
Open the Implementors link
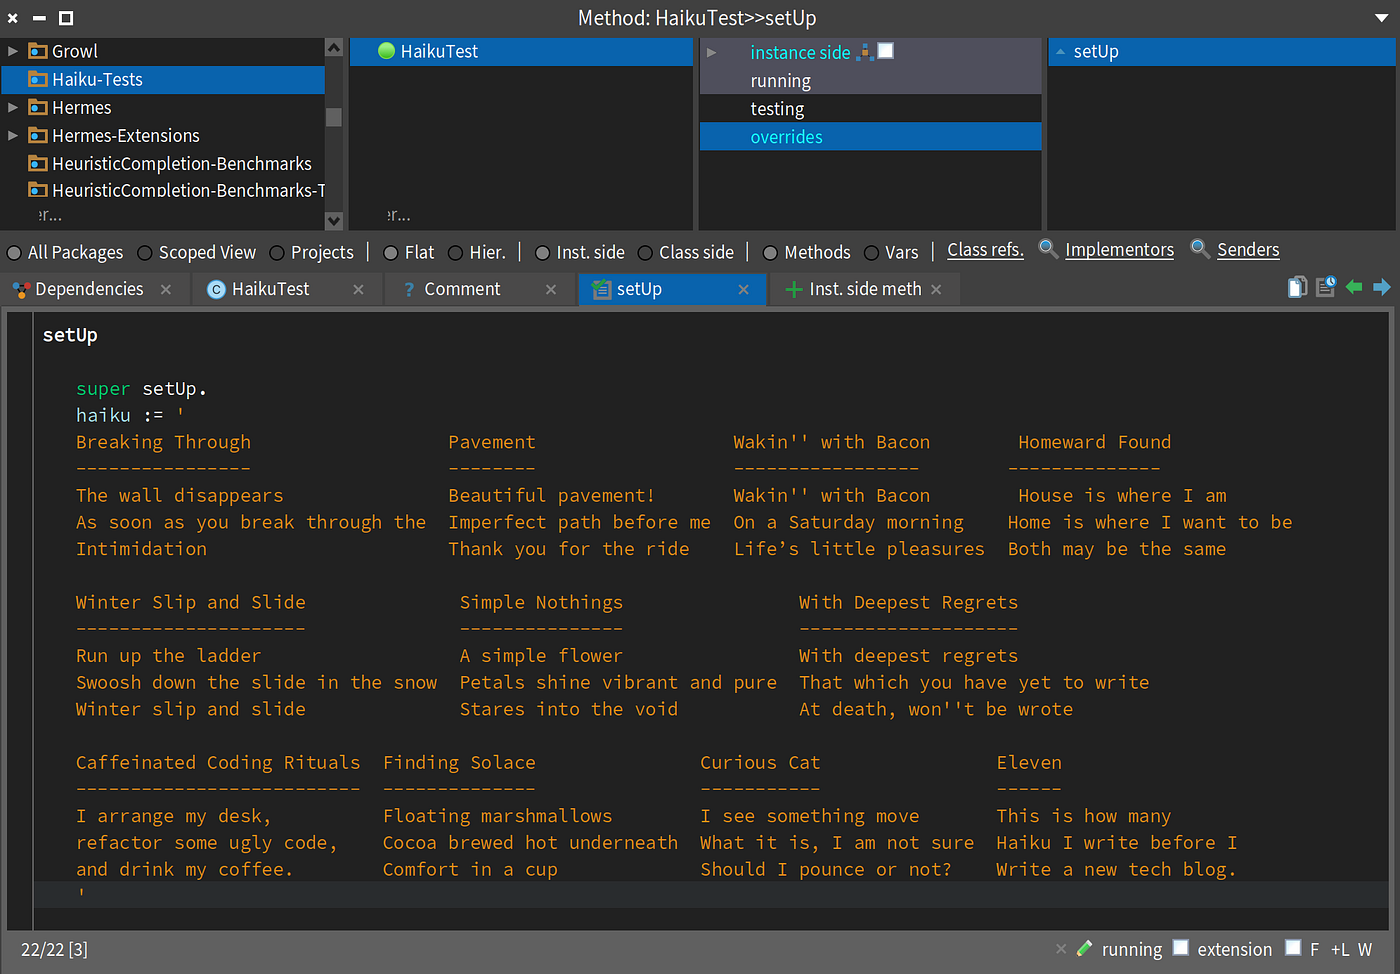[x=1119, y=250]
